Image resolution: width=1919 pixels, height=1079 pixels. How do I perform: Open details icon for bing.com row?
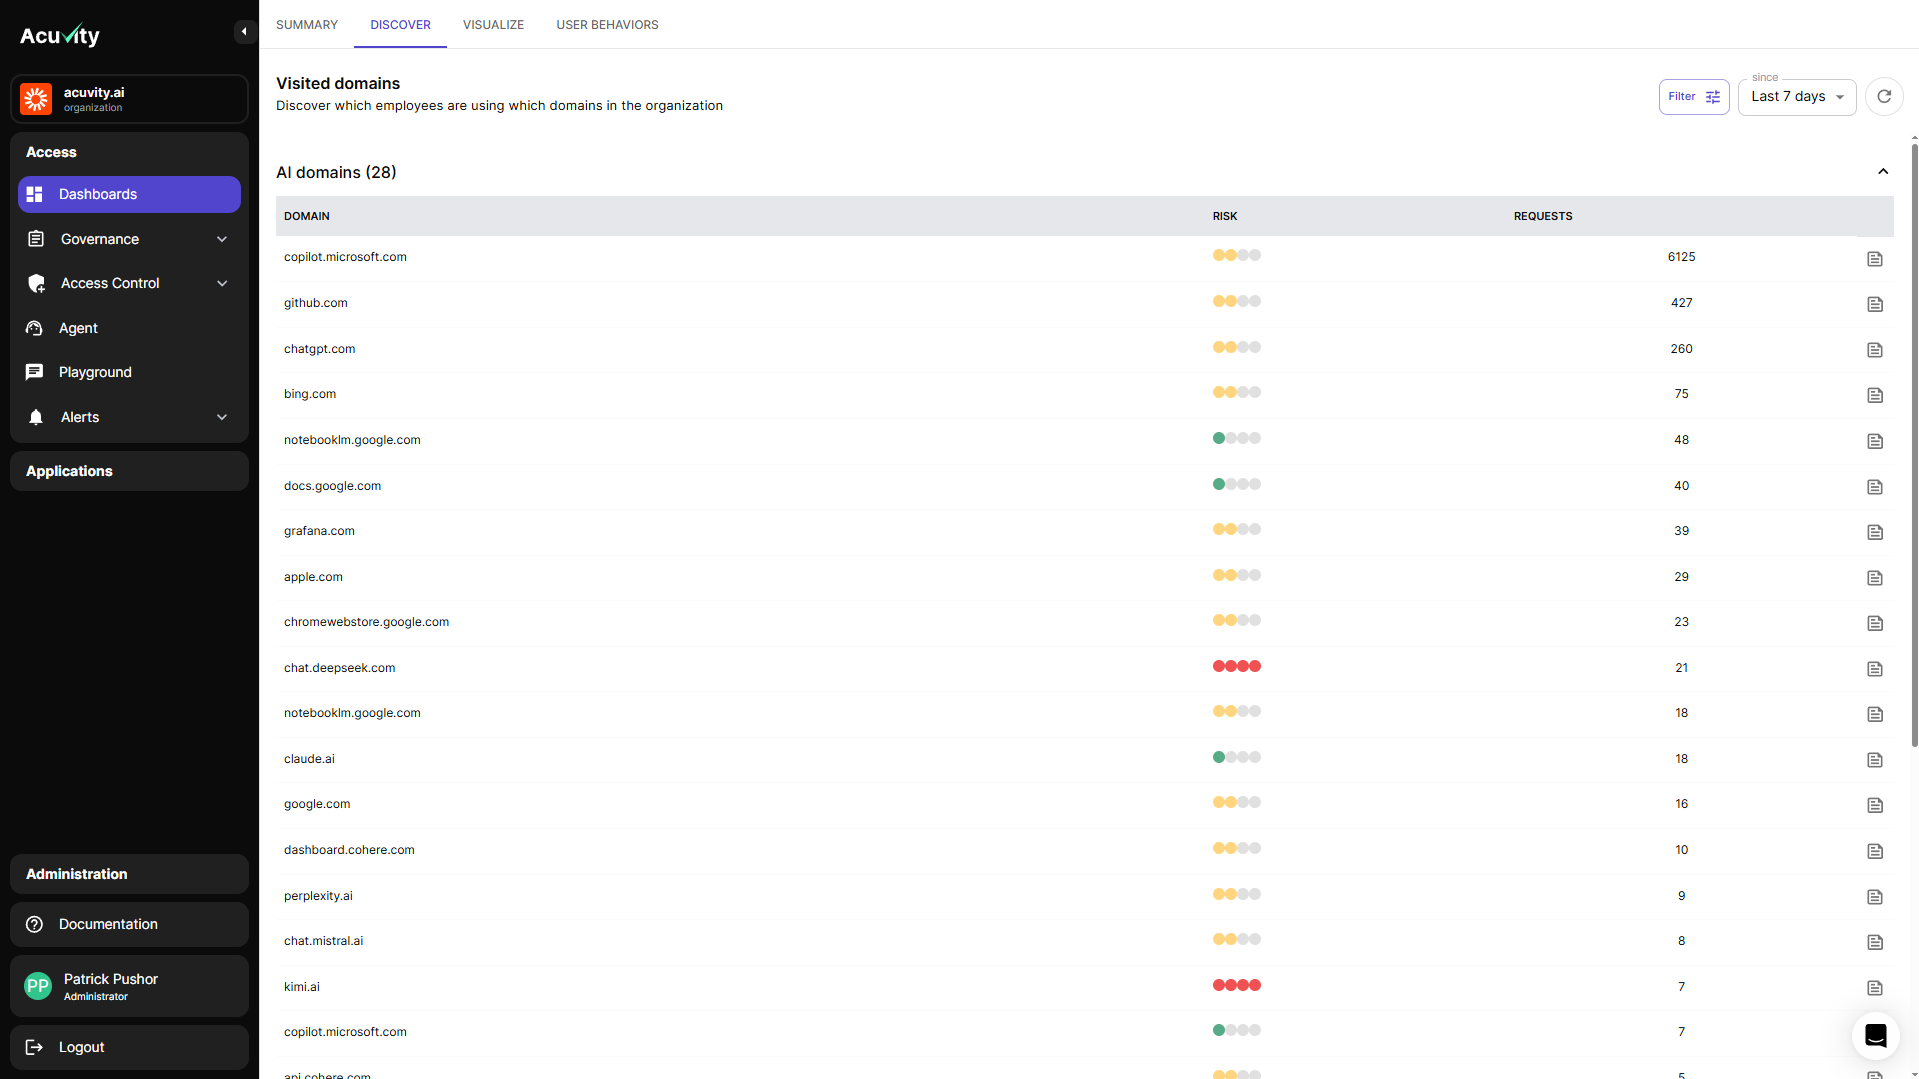[x=1875, y=395]
